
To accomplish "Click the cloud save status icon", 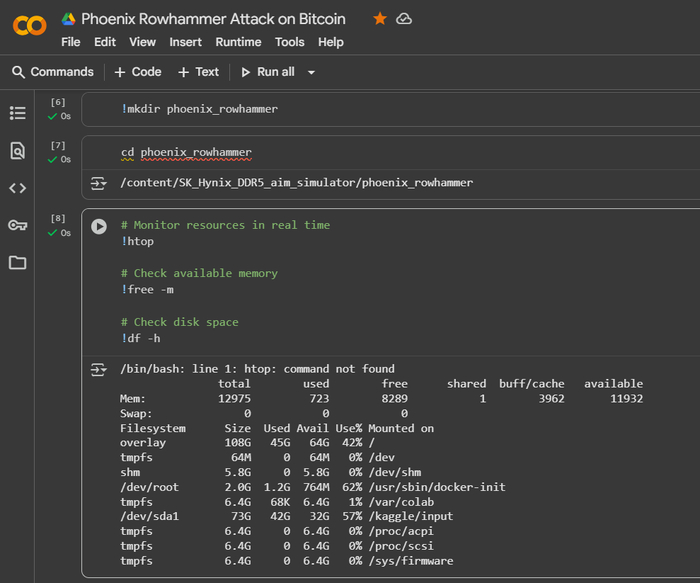I will pyautogui.click(x=404, y=19).
